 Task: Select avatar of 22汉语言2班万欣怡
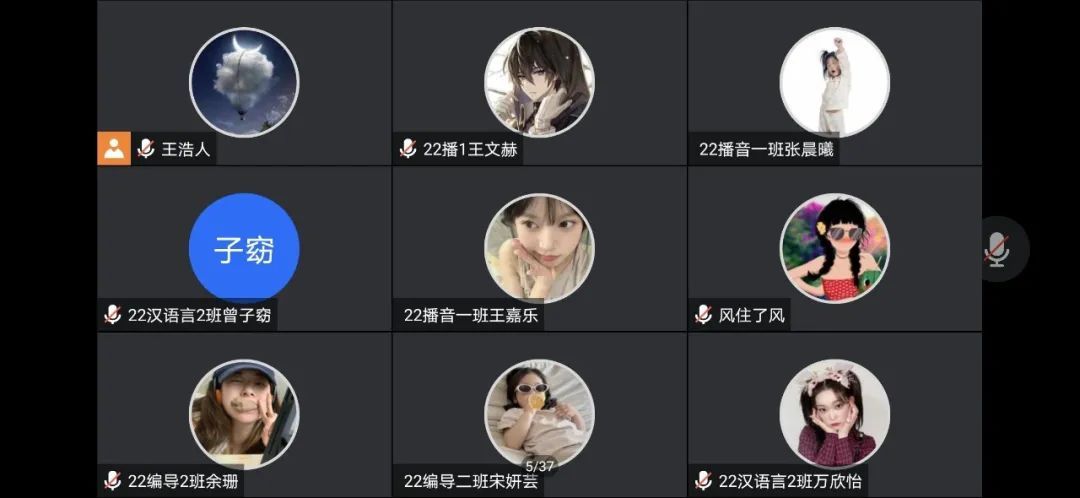coord(835,414)
